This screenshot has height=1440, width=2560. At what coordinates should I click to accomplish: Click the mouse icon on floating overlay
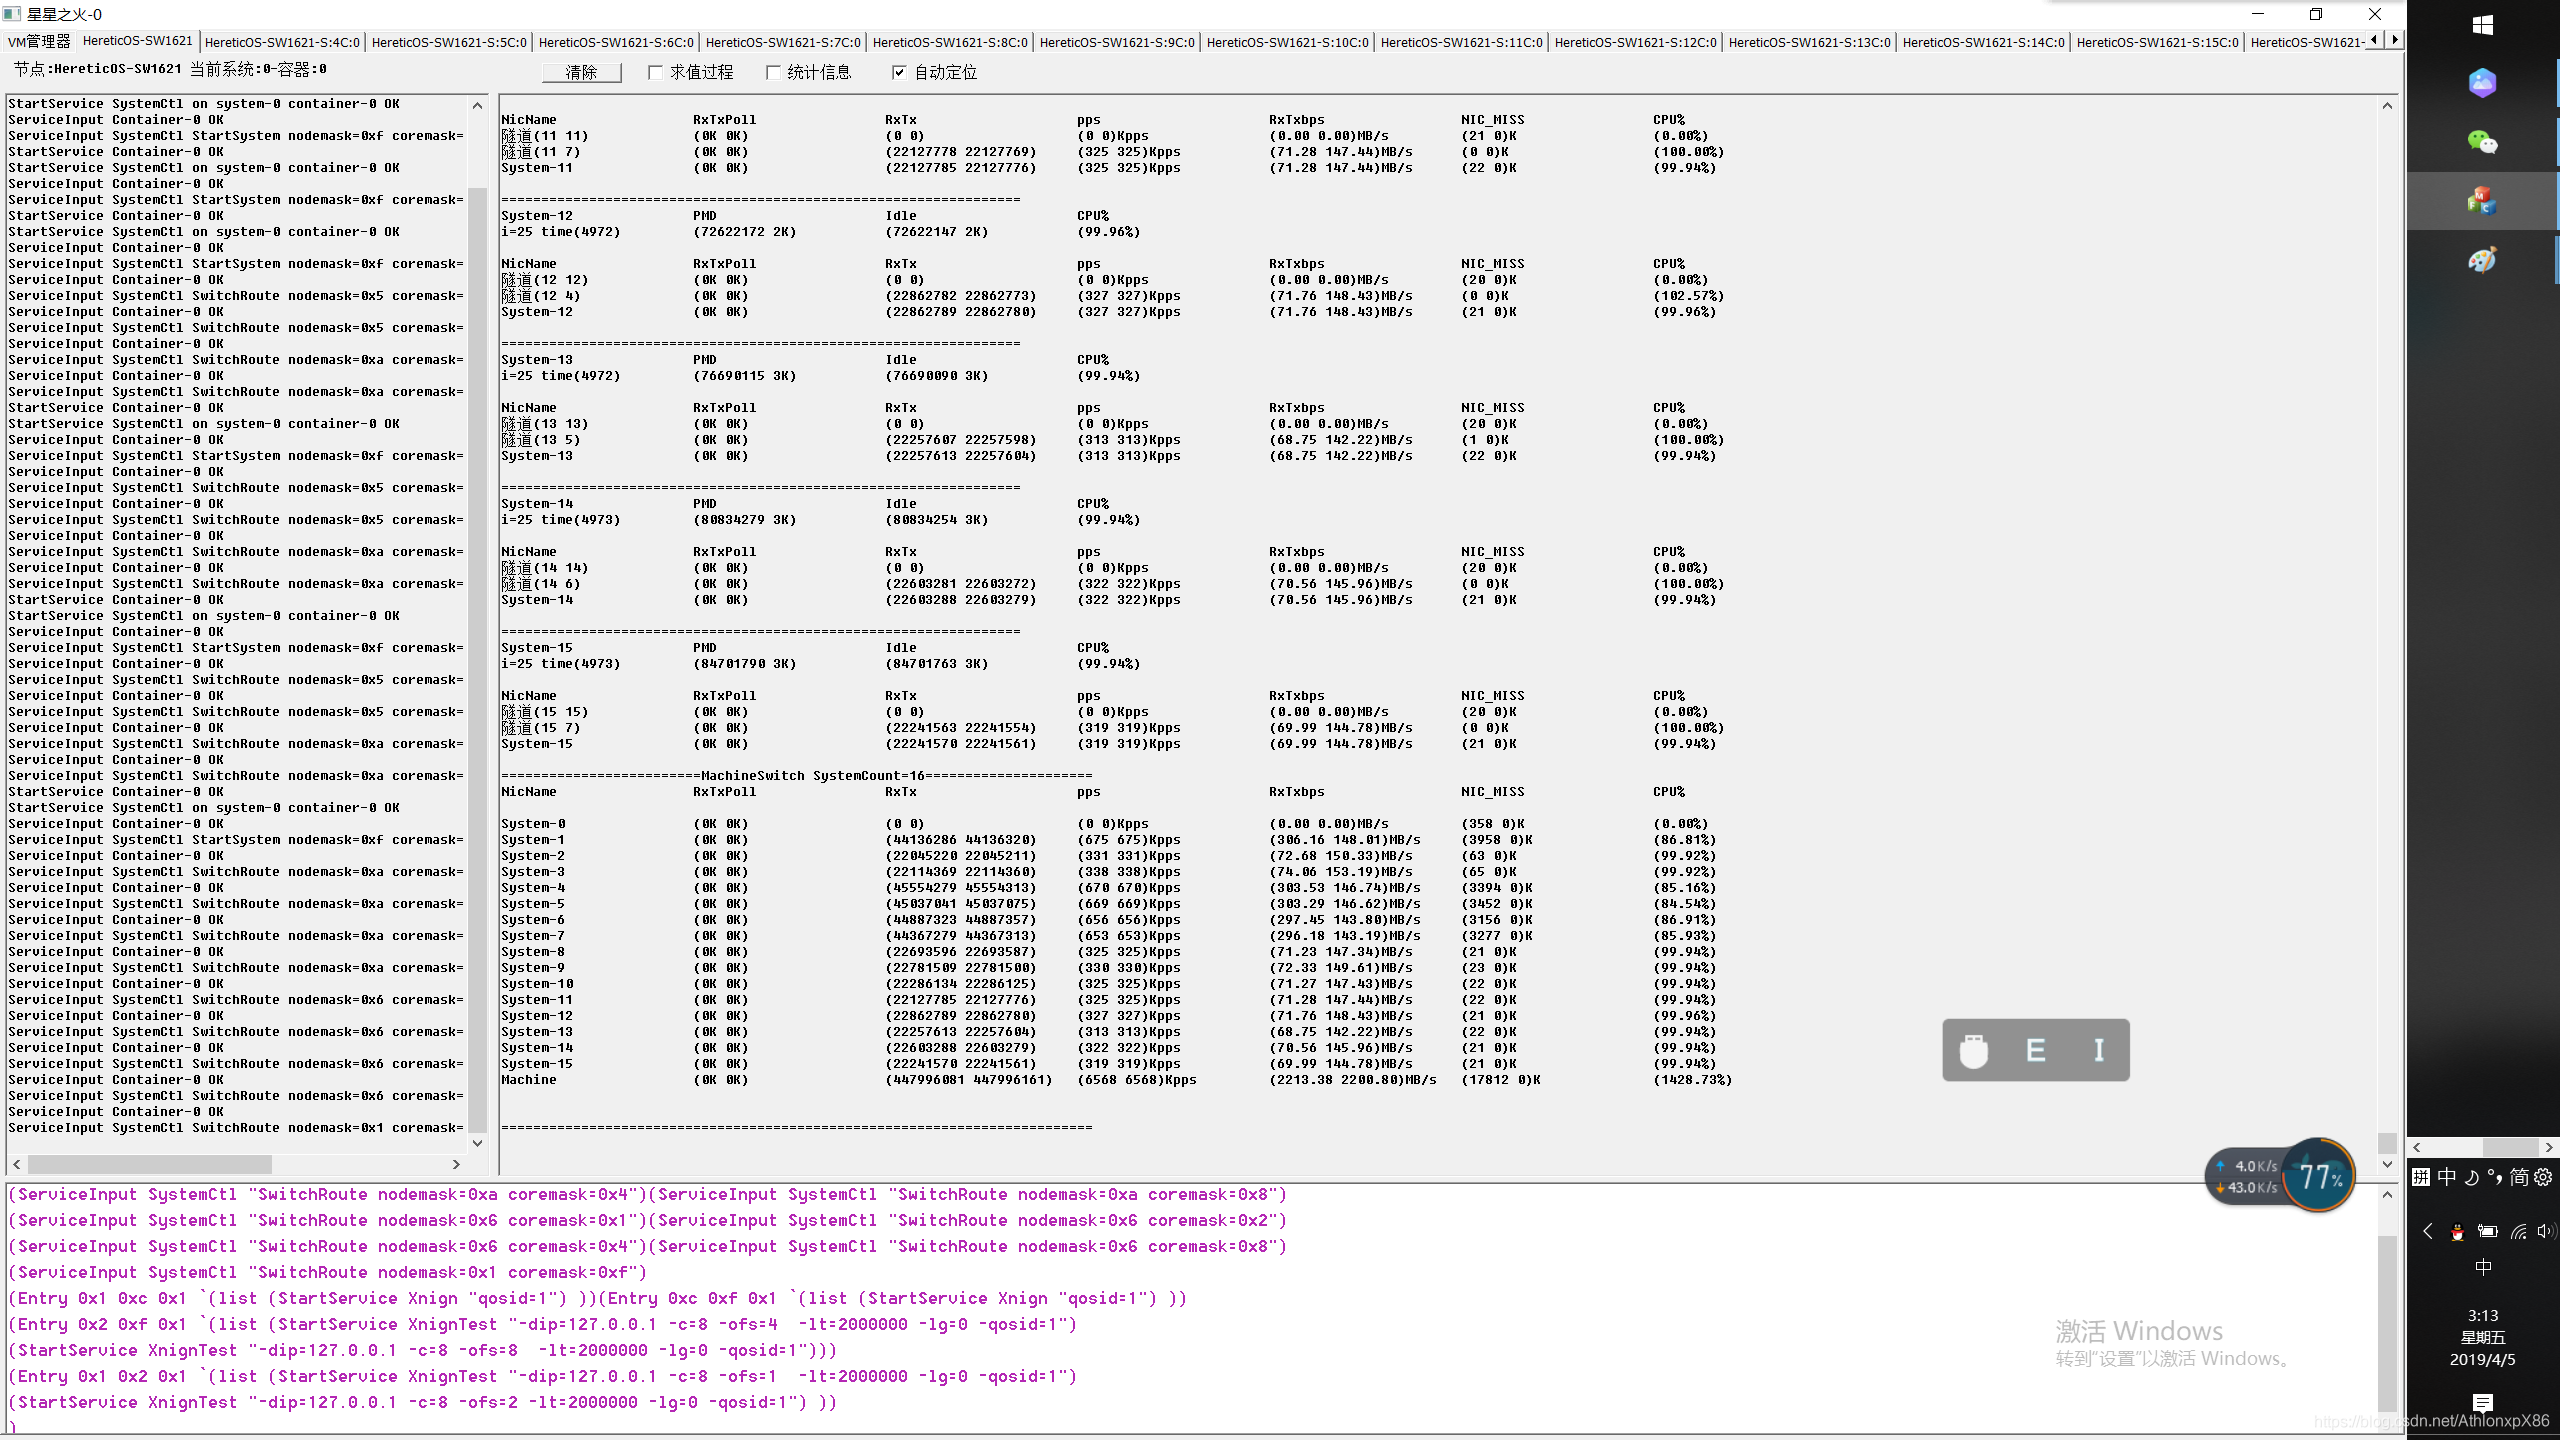coord(1974,1050)
